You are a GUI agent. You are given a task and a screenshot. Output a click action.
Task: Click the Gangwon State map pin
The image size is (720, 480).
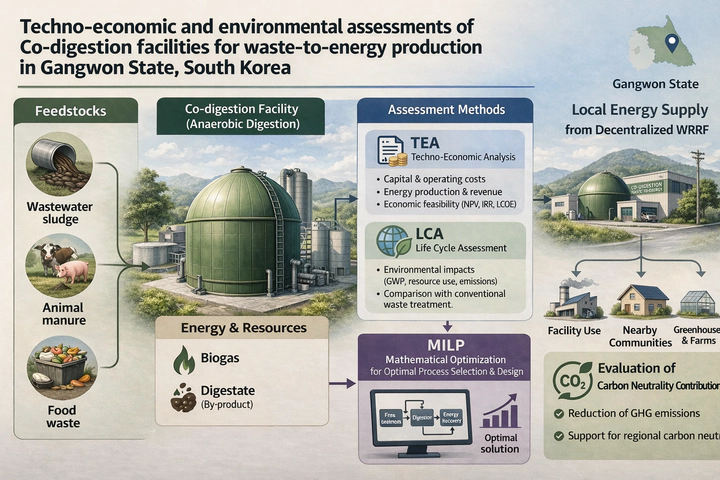pos(671,43)
